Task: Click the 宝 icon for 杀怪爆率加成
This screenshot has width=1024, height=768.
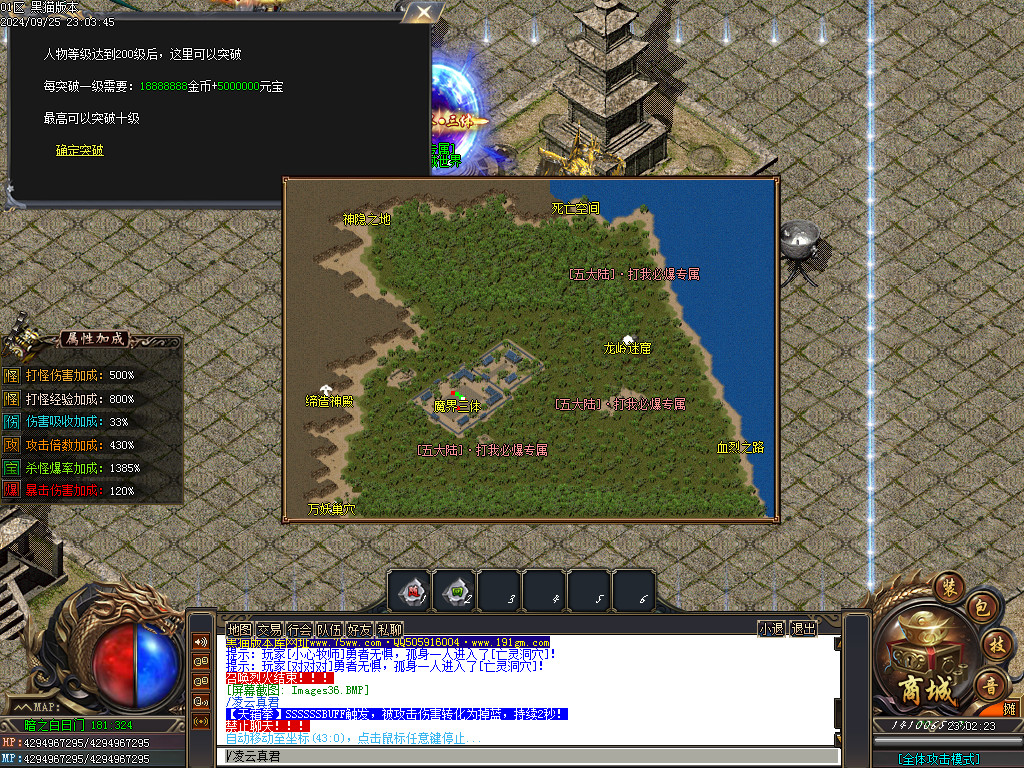Action: tap(12, 468)
